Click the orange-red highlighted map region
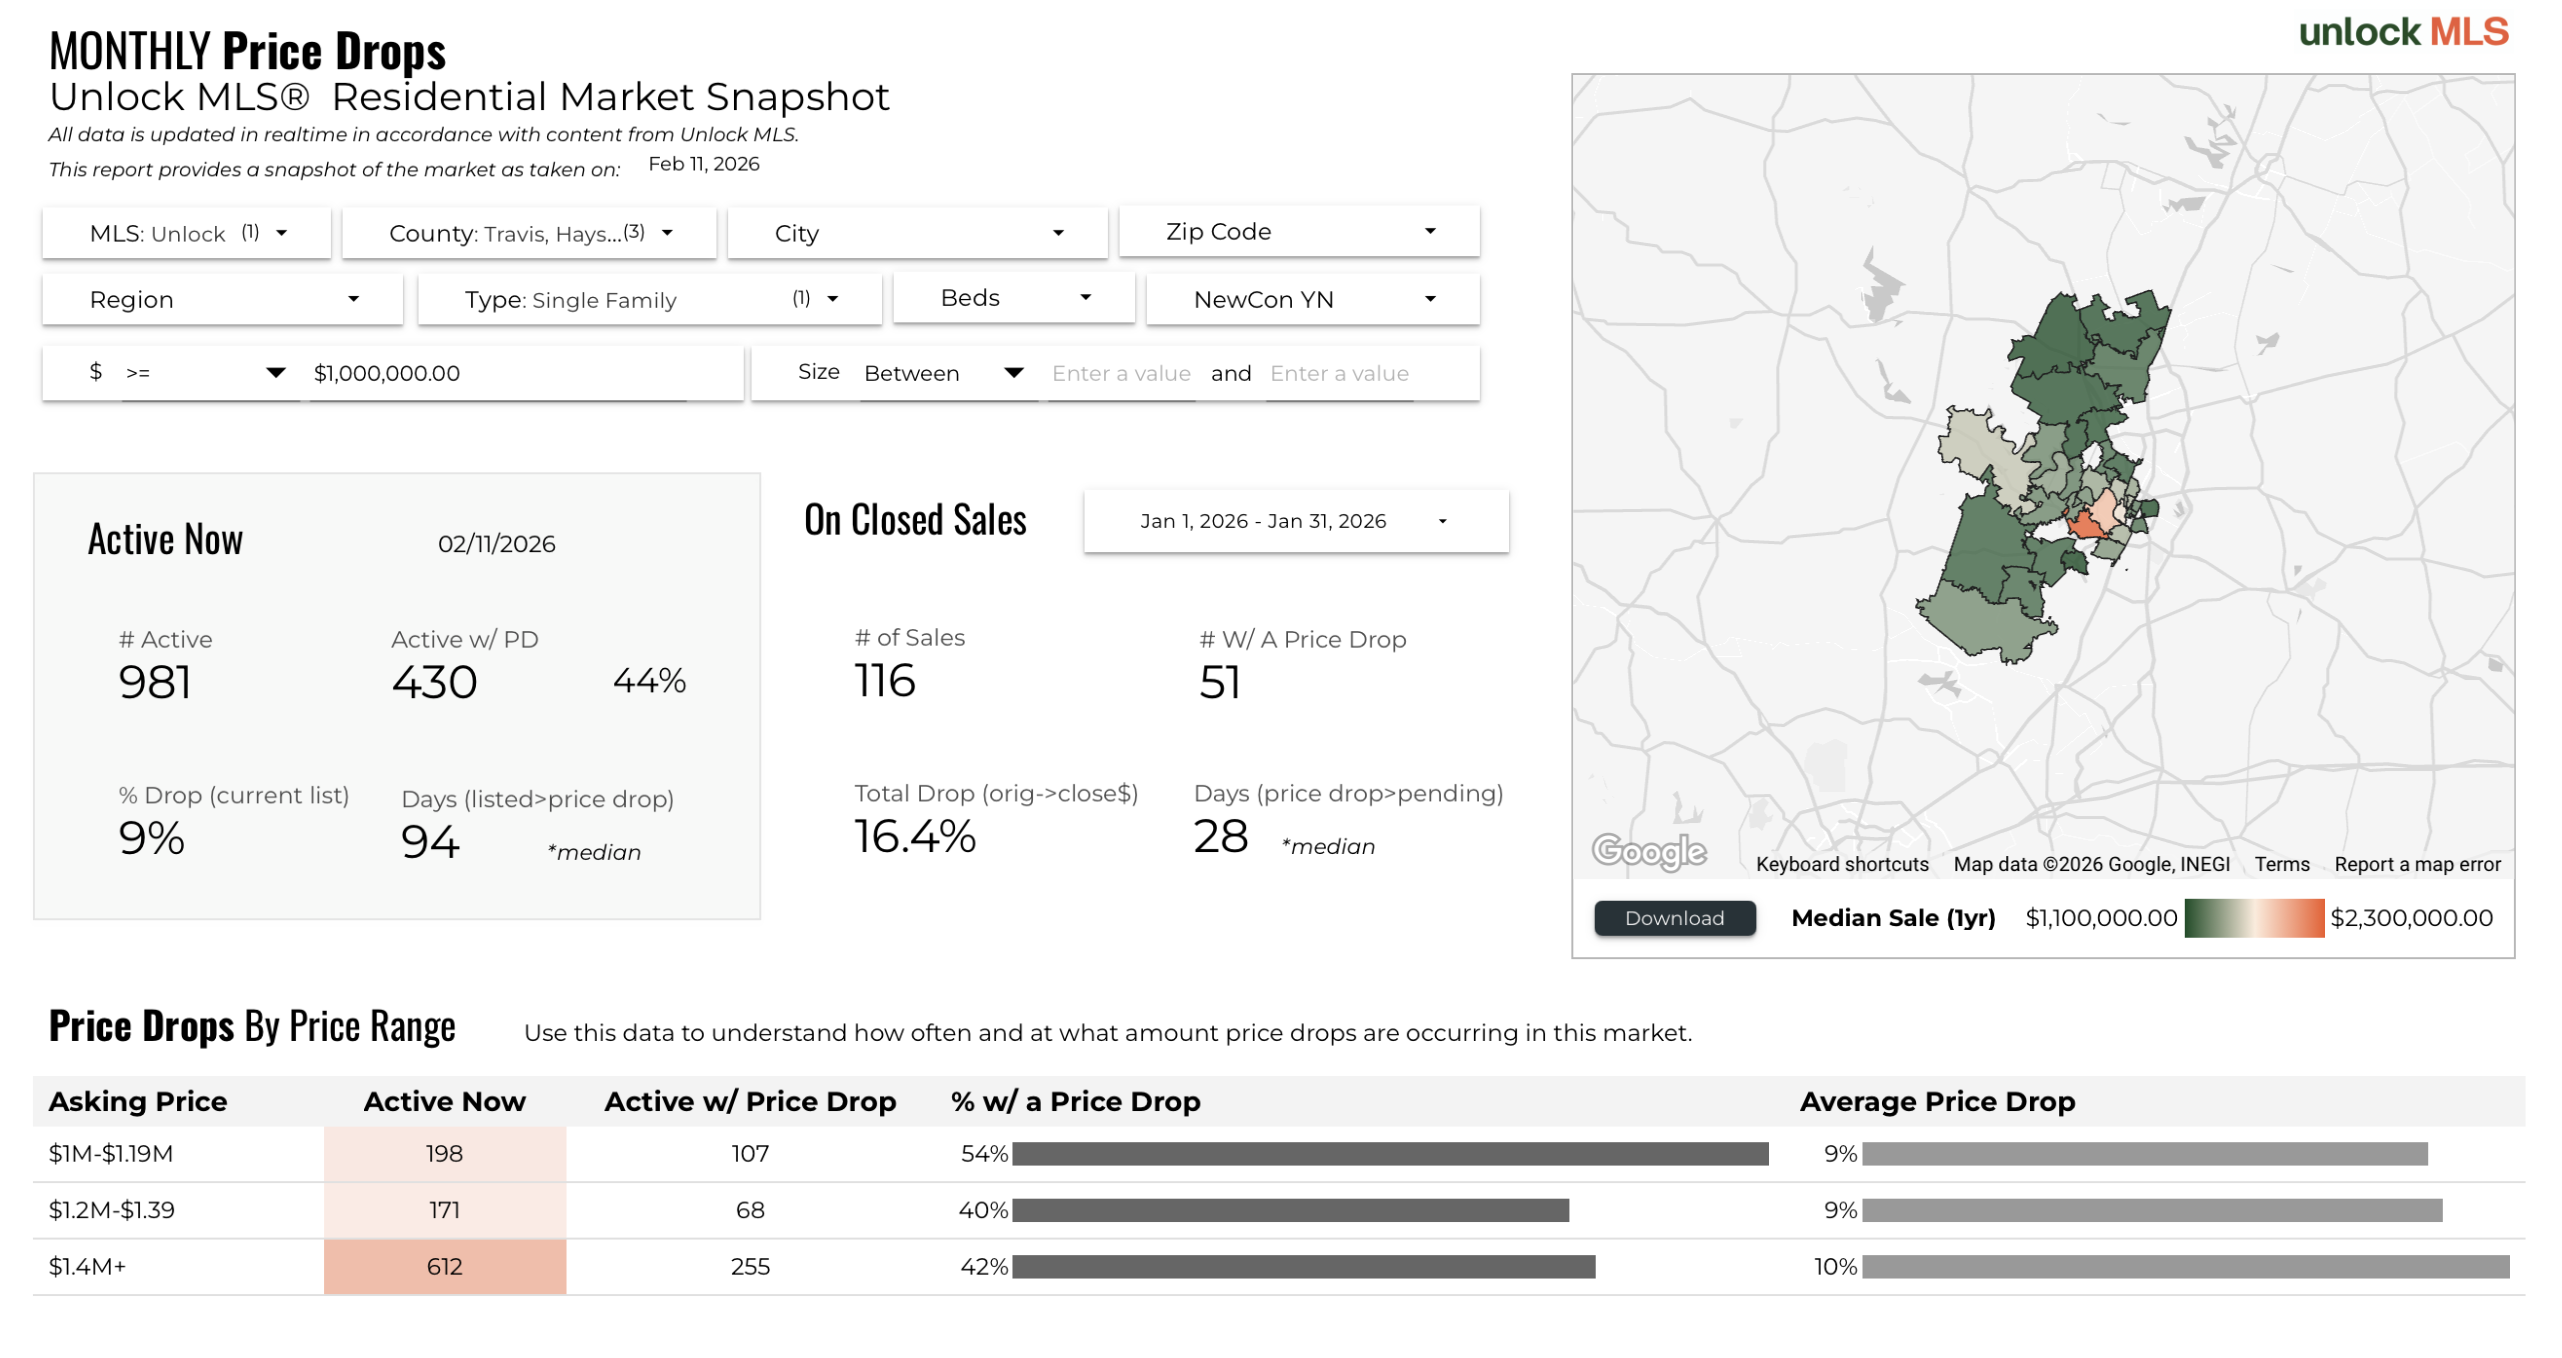2562x1358 pixels. (x=2085, y=524)
